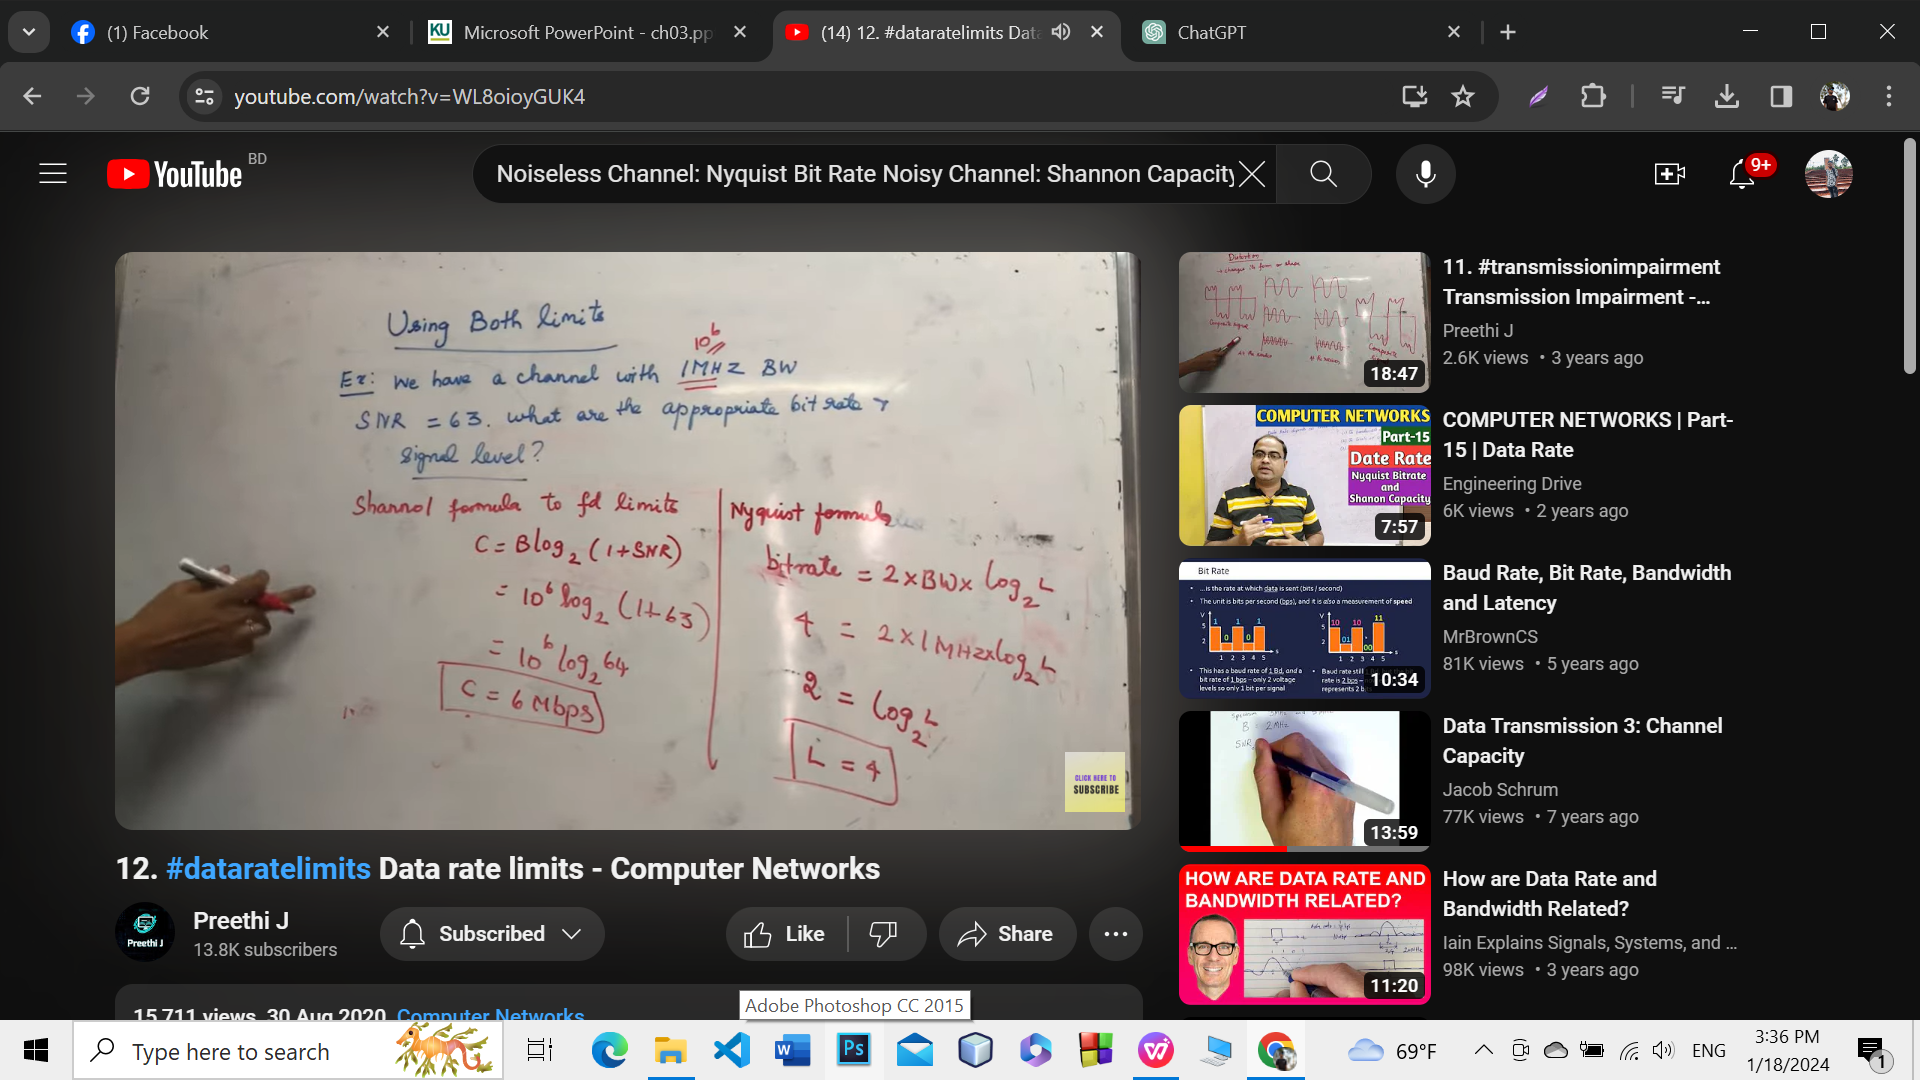Like the video

click(785, 934)
